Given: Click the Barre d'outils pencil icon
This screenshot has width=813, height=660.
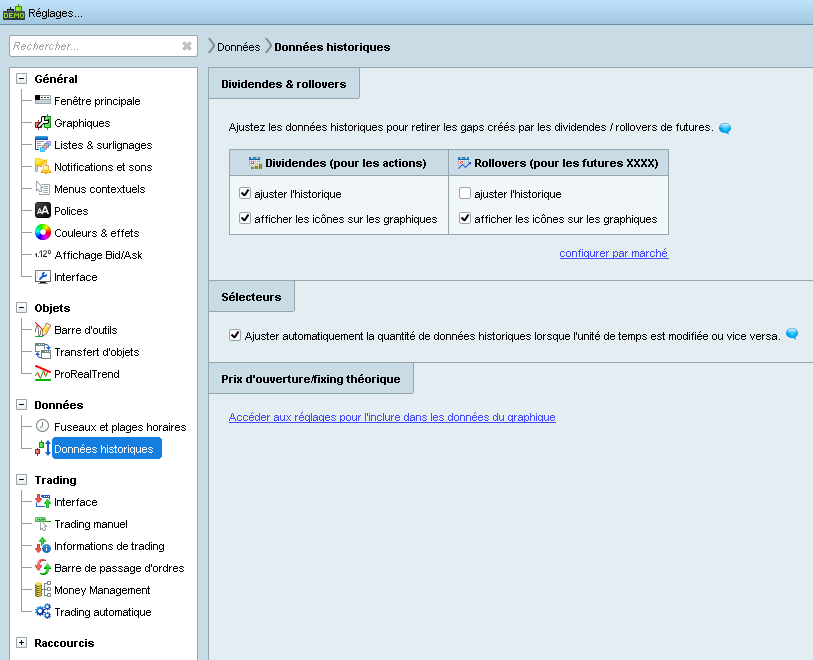Looking at the screenshot, I should [43, 330].
